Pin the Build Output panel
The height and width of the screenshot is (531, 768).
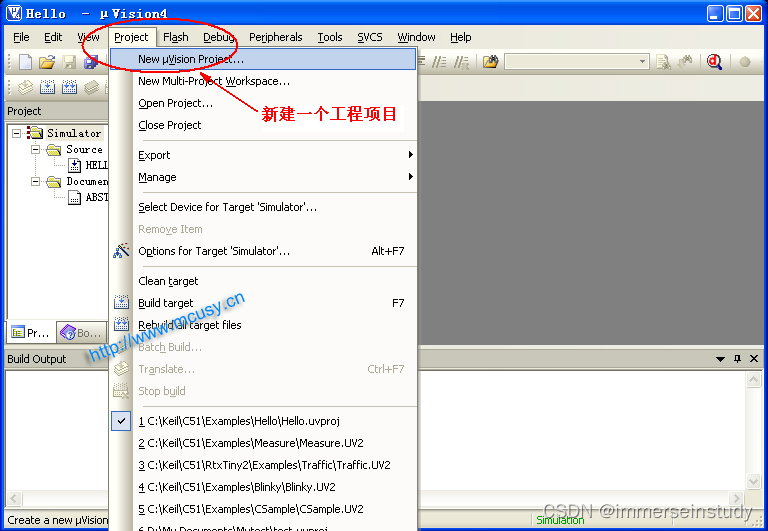(737, 359)
